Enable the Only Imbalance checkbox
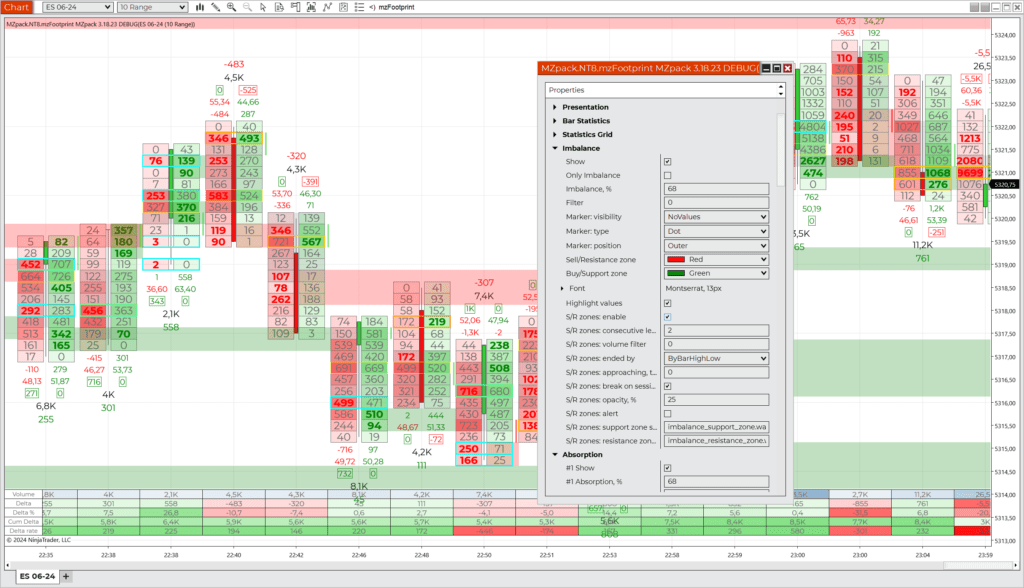Viewport: 1024px width, 588px height. 667,175
